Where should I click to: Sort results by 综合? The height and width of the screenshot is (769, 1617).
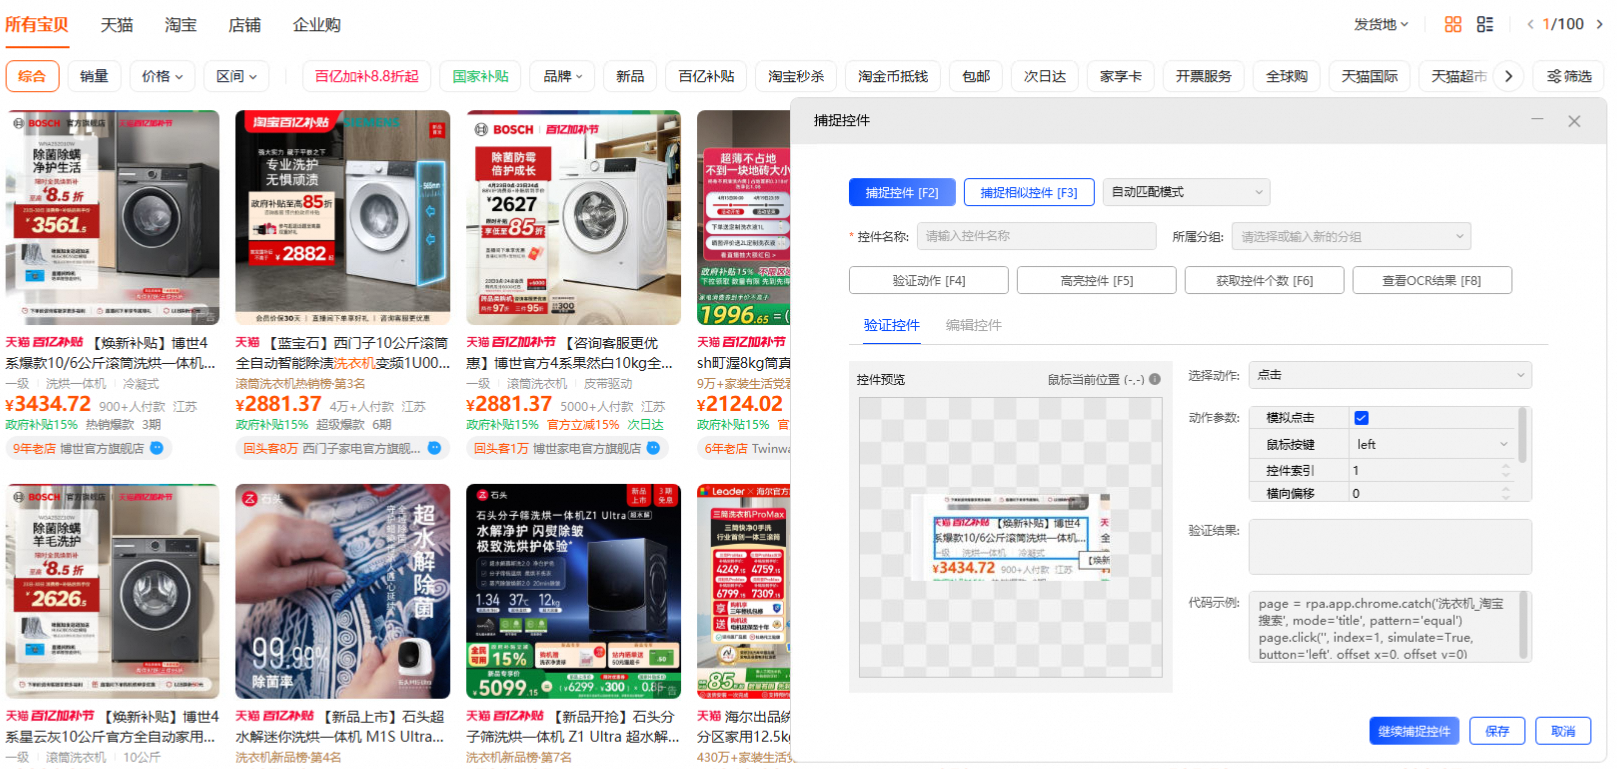coord(32,76)
